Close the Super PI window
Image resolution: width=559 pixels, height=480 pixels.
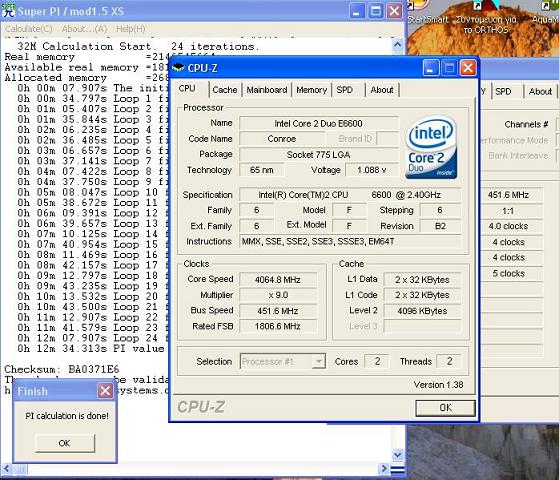394,11
